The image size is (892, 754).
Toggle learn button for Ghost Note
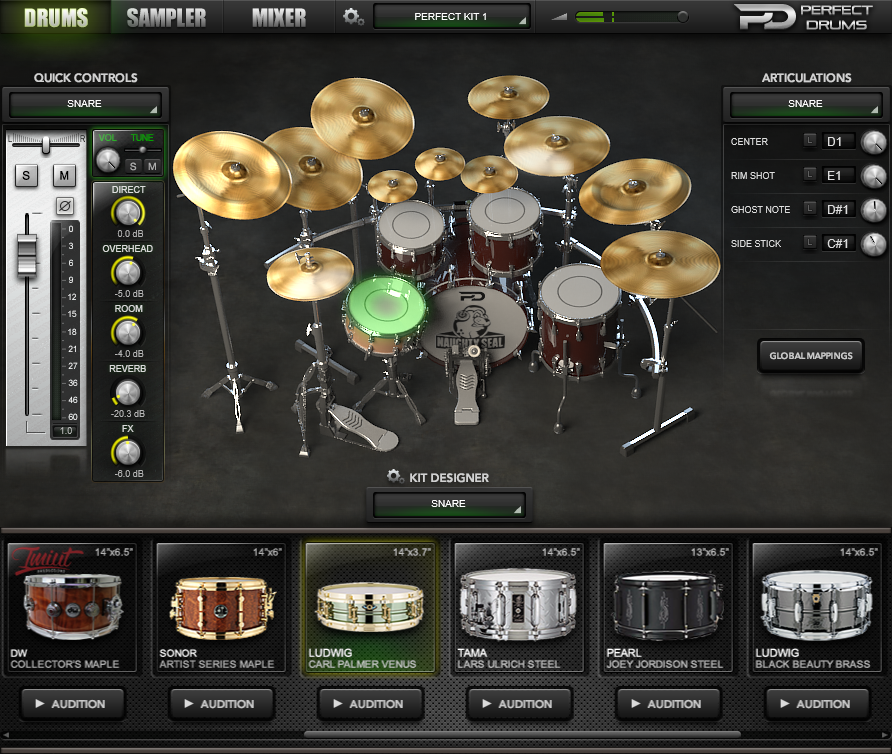coord(810,208)
